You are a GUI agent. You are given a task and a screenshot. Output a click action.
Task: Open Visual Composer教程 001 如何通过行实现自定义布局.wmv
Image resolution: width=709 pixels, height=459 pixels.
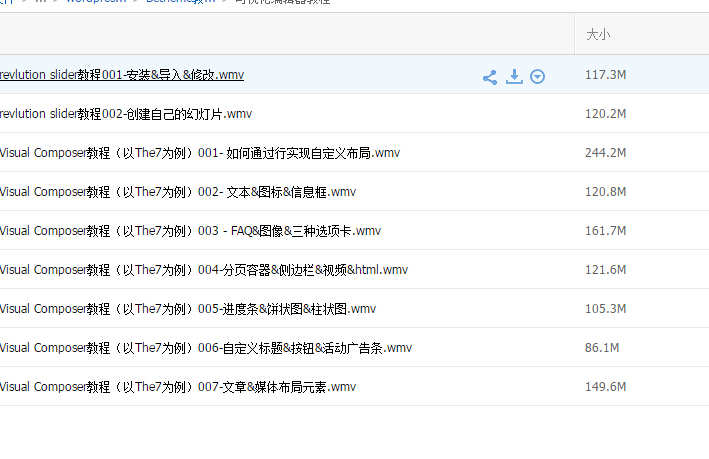click(x=200, y=153)
